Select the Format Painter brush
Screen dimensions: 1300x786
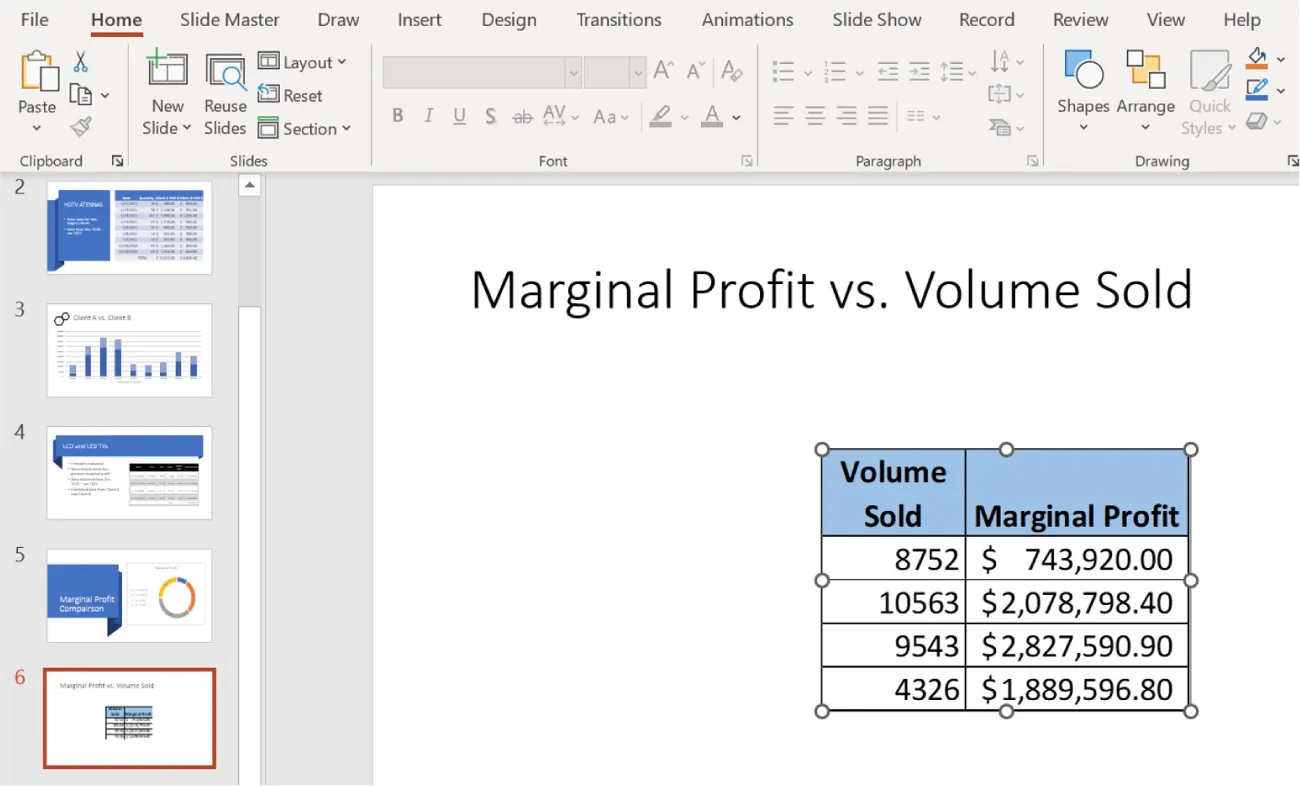[x=81, y=127]
